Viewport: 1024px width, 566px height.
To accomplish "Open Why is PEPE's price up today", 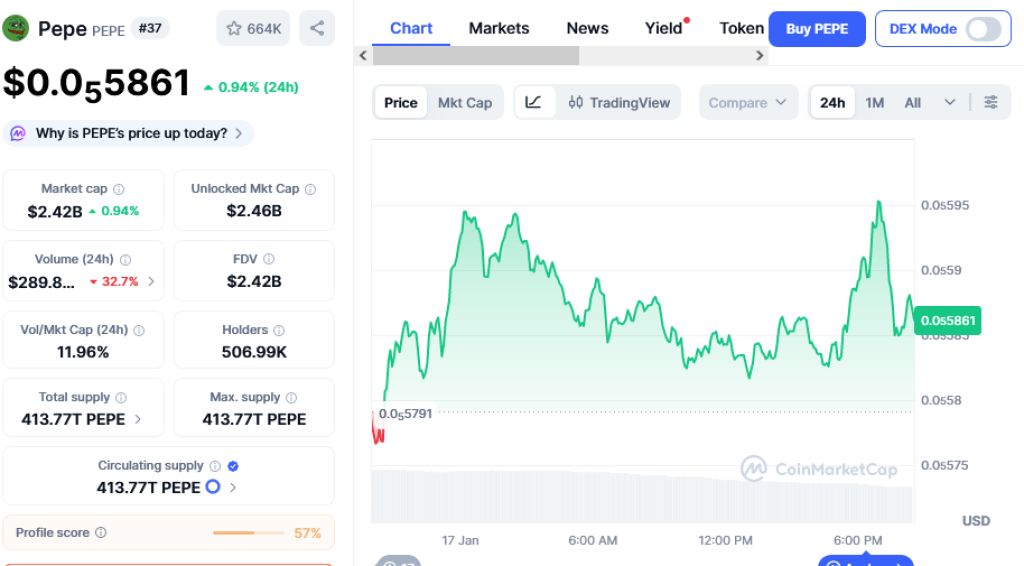I will 130,133.
